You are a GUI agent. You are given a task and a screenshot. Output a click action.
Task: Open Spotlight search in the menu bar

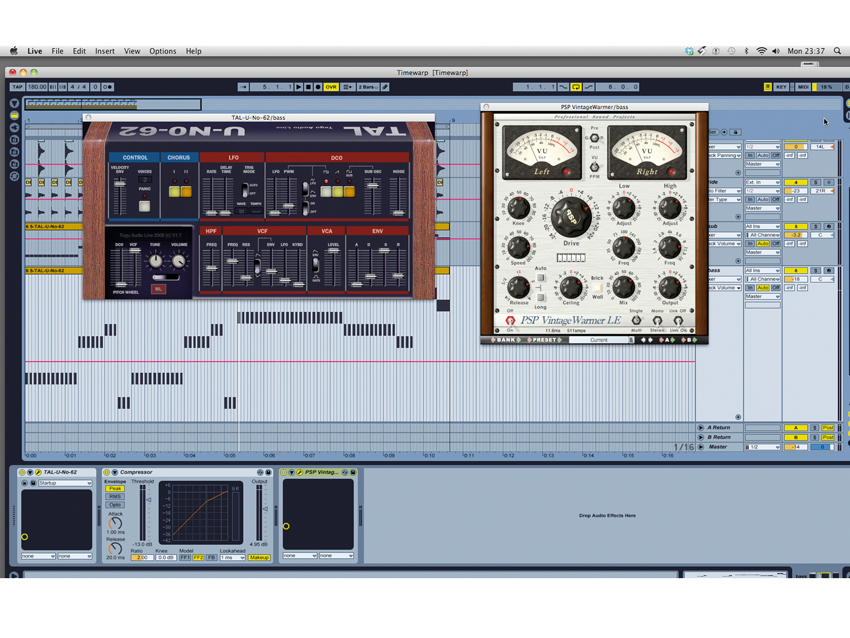tap(838, 51)
